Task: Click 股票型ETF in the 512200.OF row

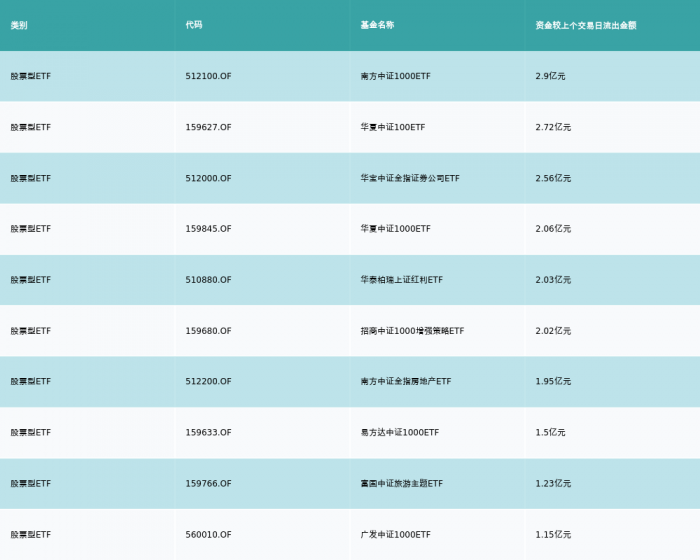Action: tap(31, 381)
